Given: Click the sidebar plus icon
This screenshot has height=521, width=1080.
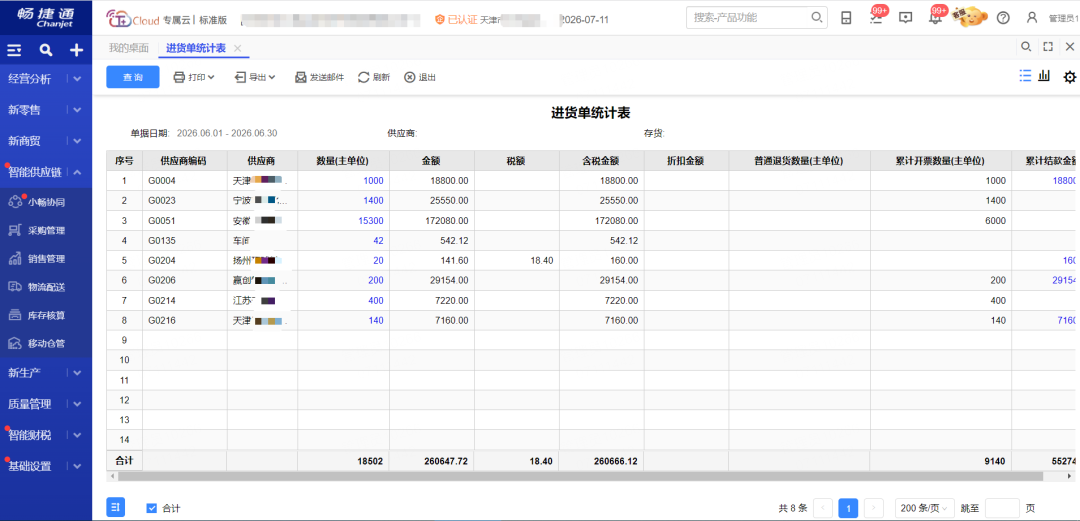Looking at the screenshot, I should pos(76,50).
